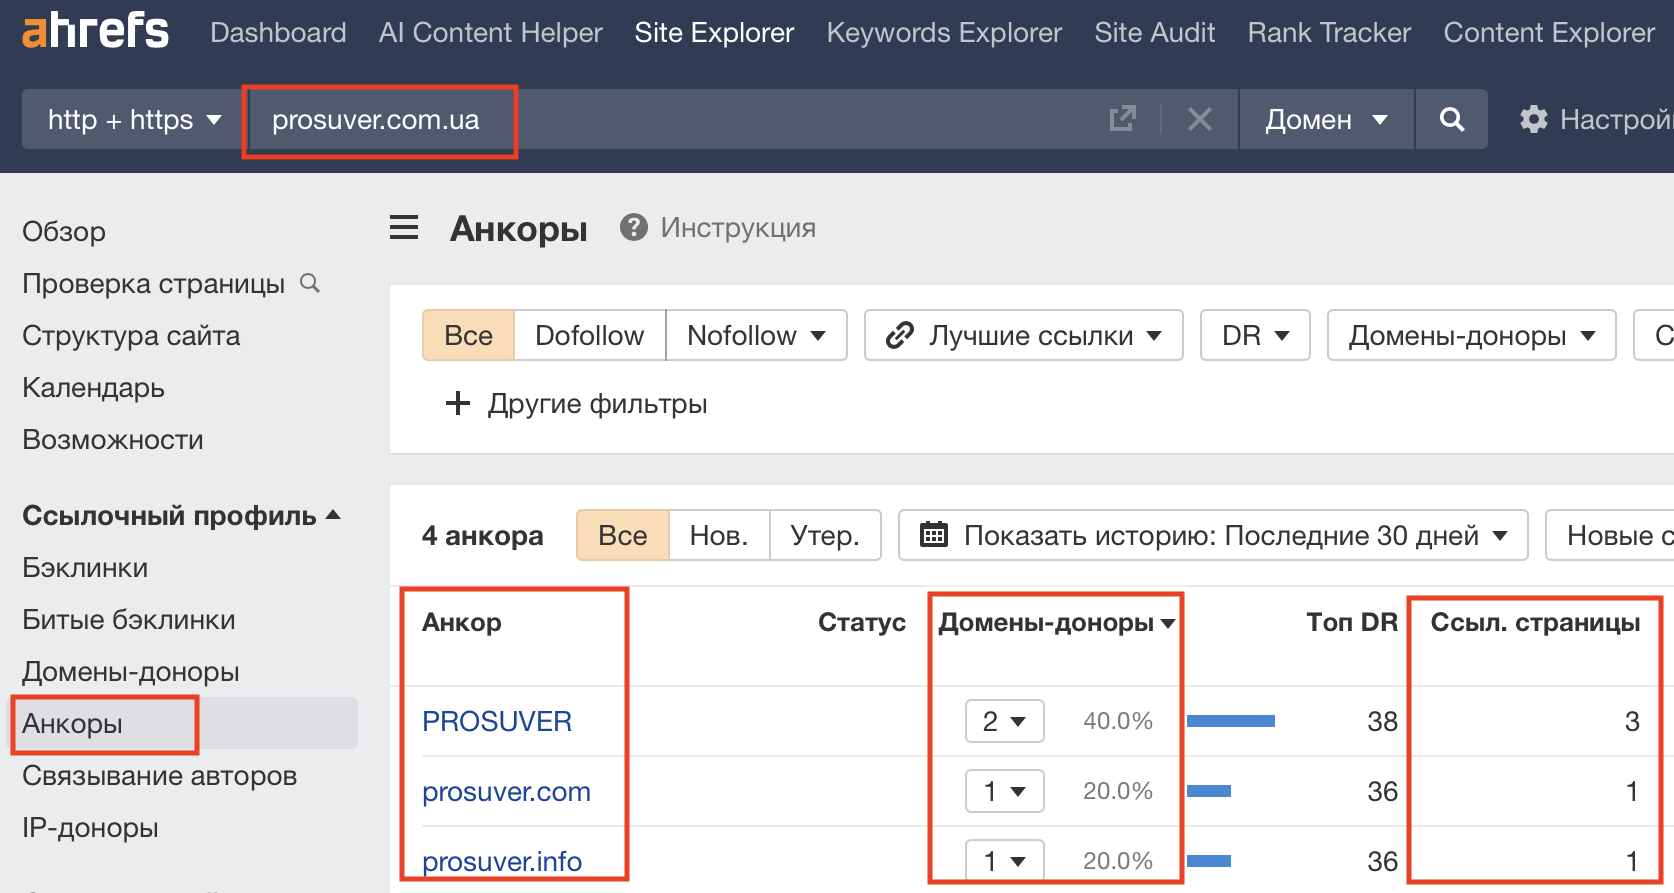Click the plus icon for Другие фильтры
The height and width of the screenshot is (893, 1674).
[457, 403]
